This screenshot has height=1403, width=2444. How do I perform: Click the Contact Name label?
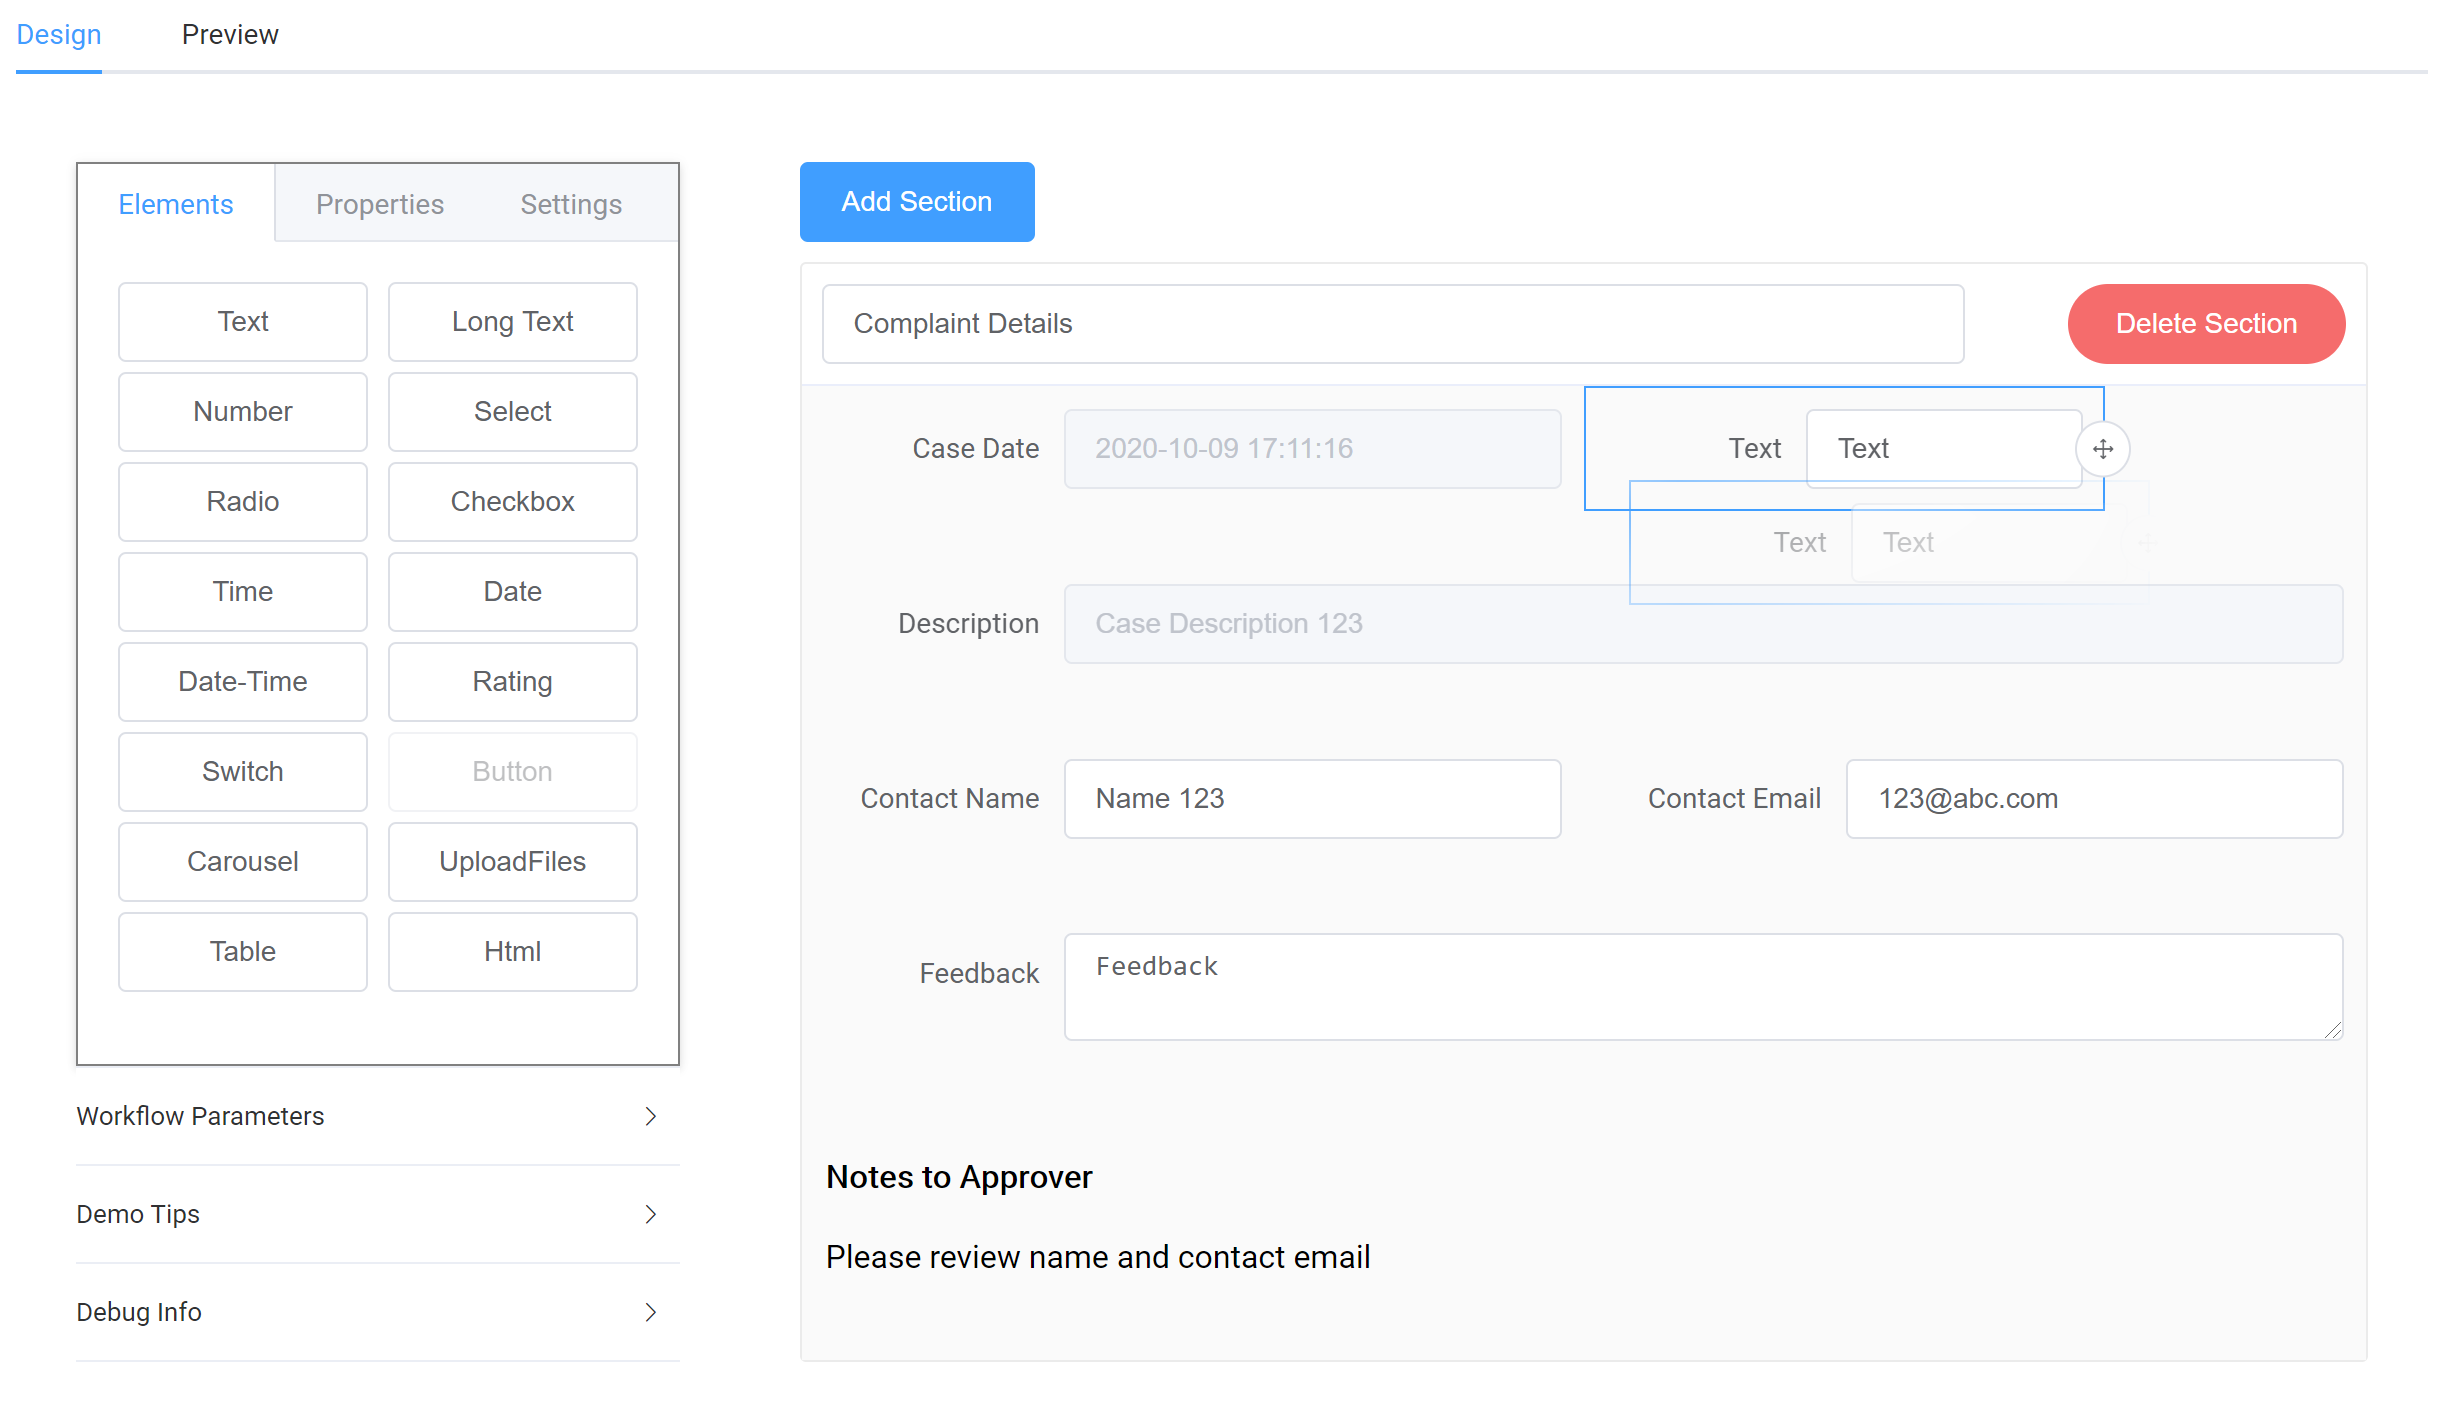(x=949, y=799)
